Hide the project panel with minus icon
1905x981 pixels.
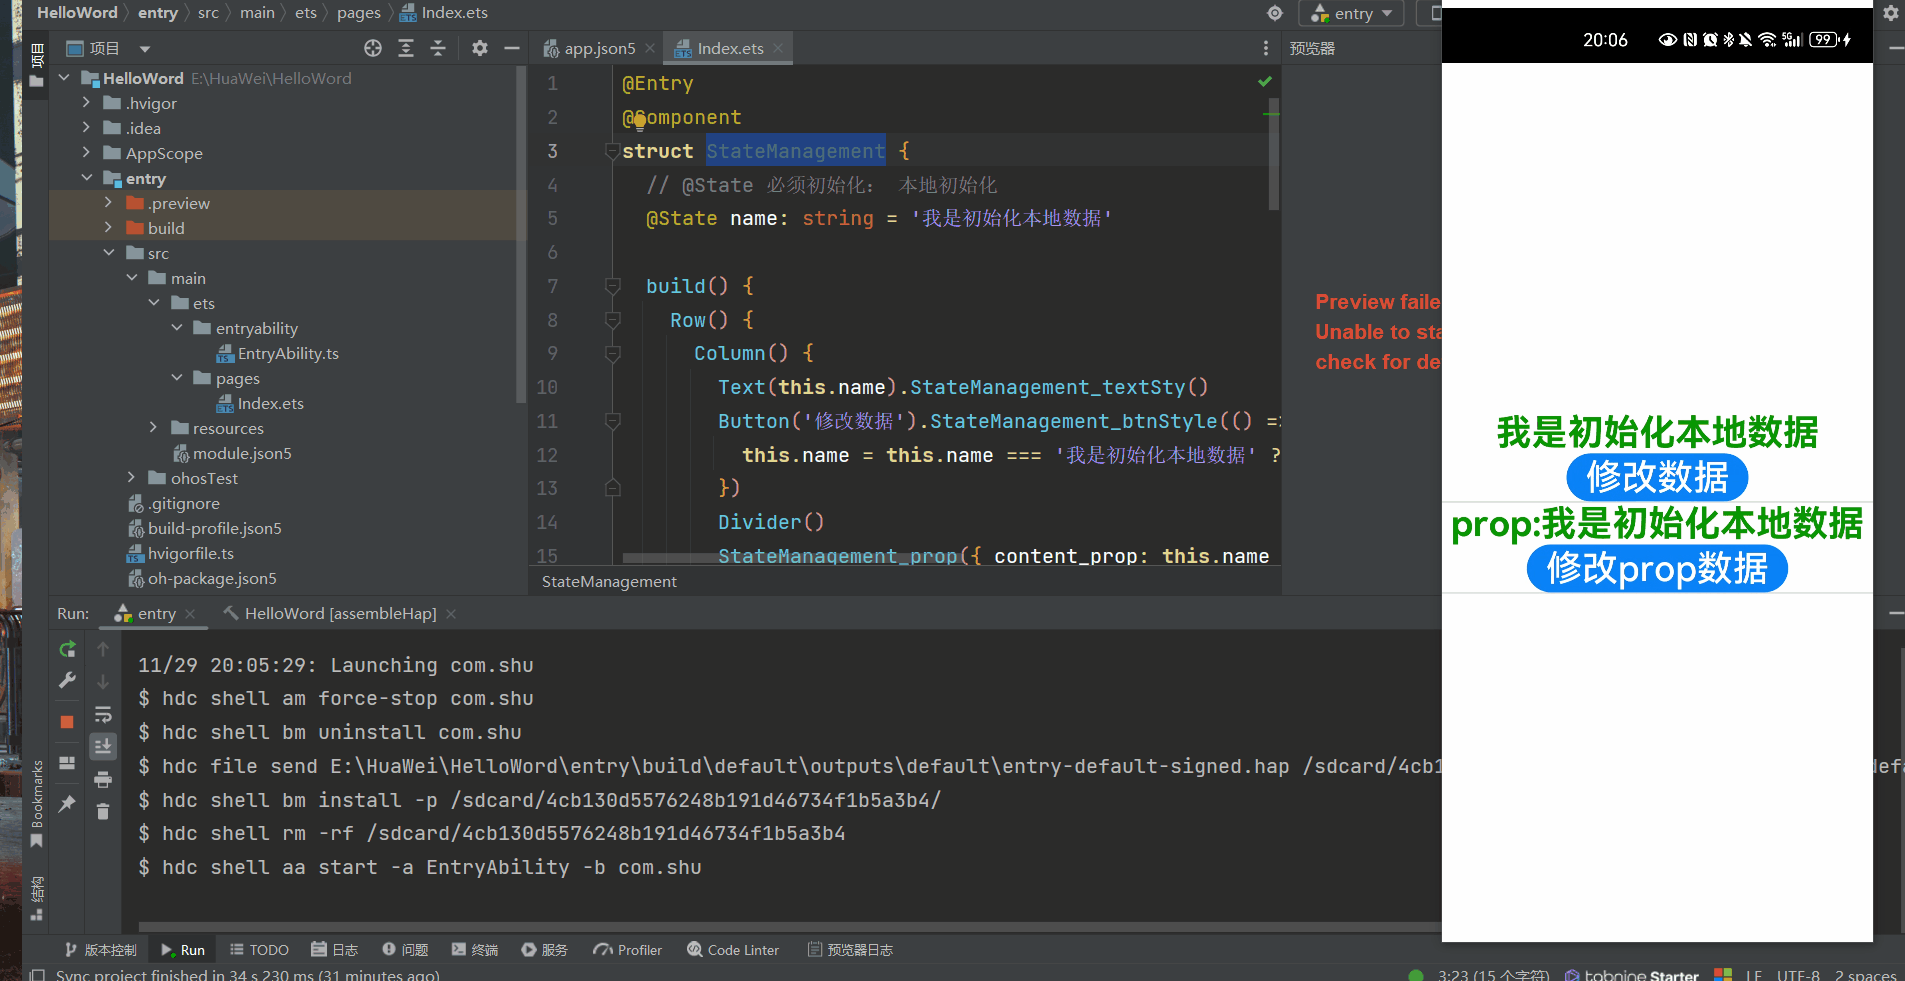click(x=512, y=48)
